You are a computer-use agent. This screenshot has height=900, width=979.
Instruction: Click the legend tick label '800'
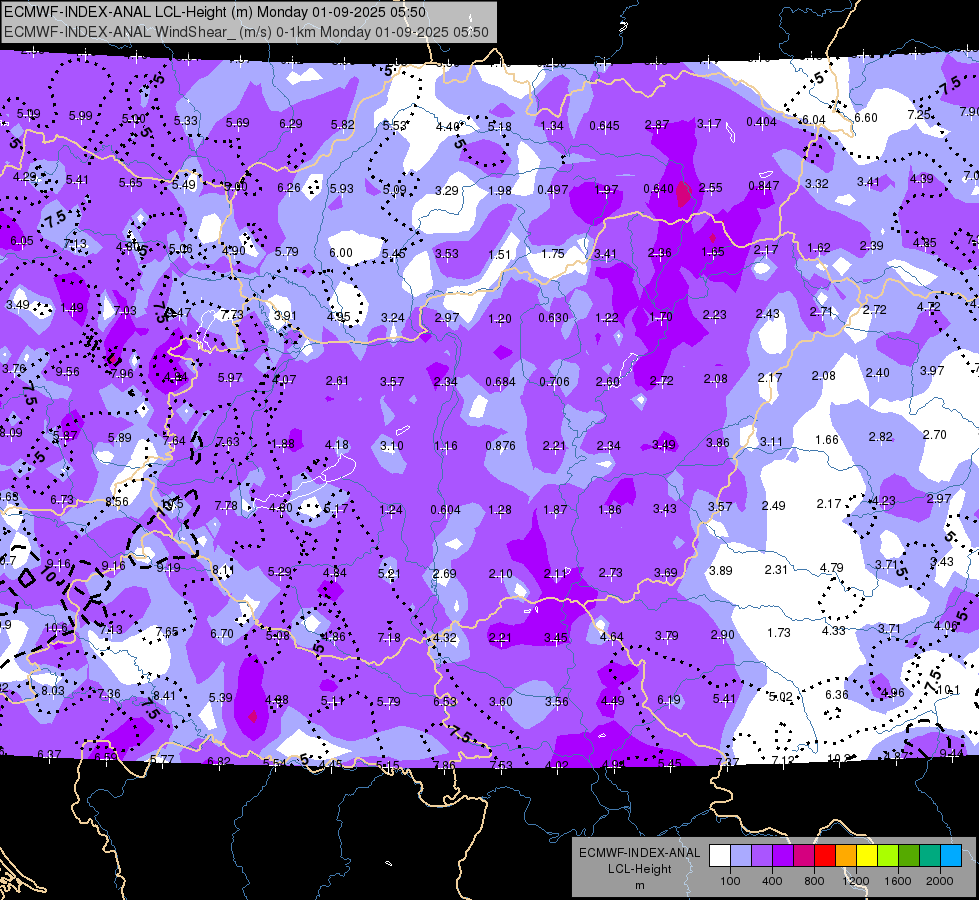(814, 881)
